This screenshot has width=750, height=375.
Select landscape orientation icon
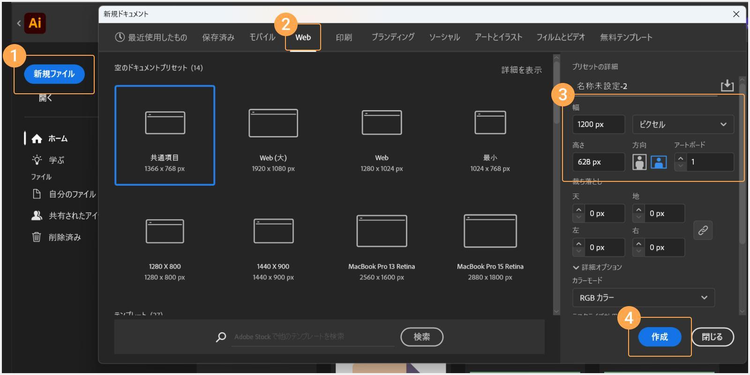tap(659, 162)
